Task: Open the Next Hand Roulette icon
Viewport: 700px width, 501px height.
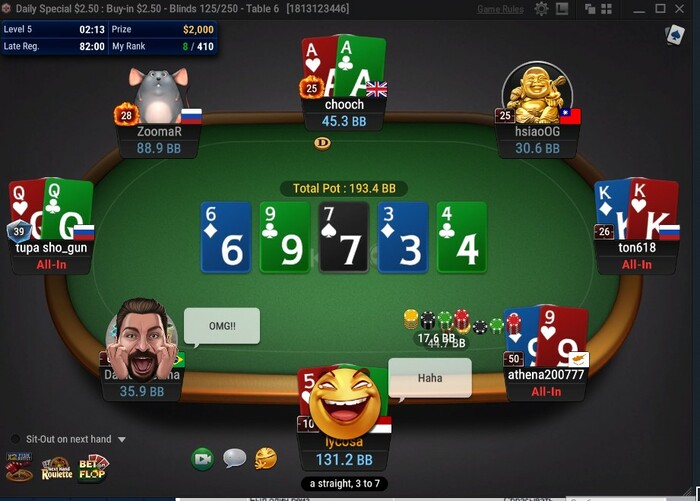Action: click(57, 468)
